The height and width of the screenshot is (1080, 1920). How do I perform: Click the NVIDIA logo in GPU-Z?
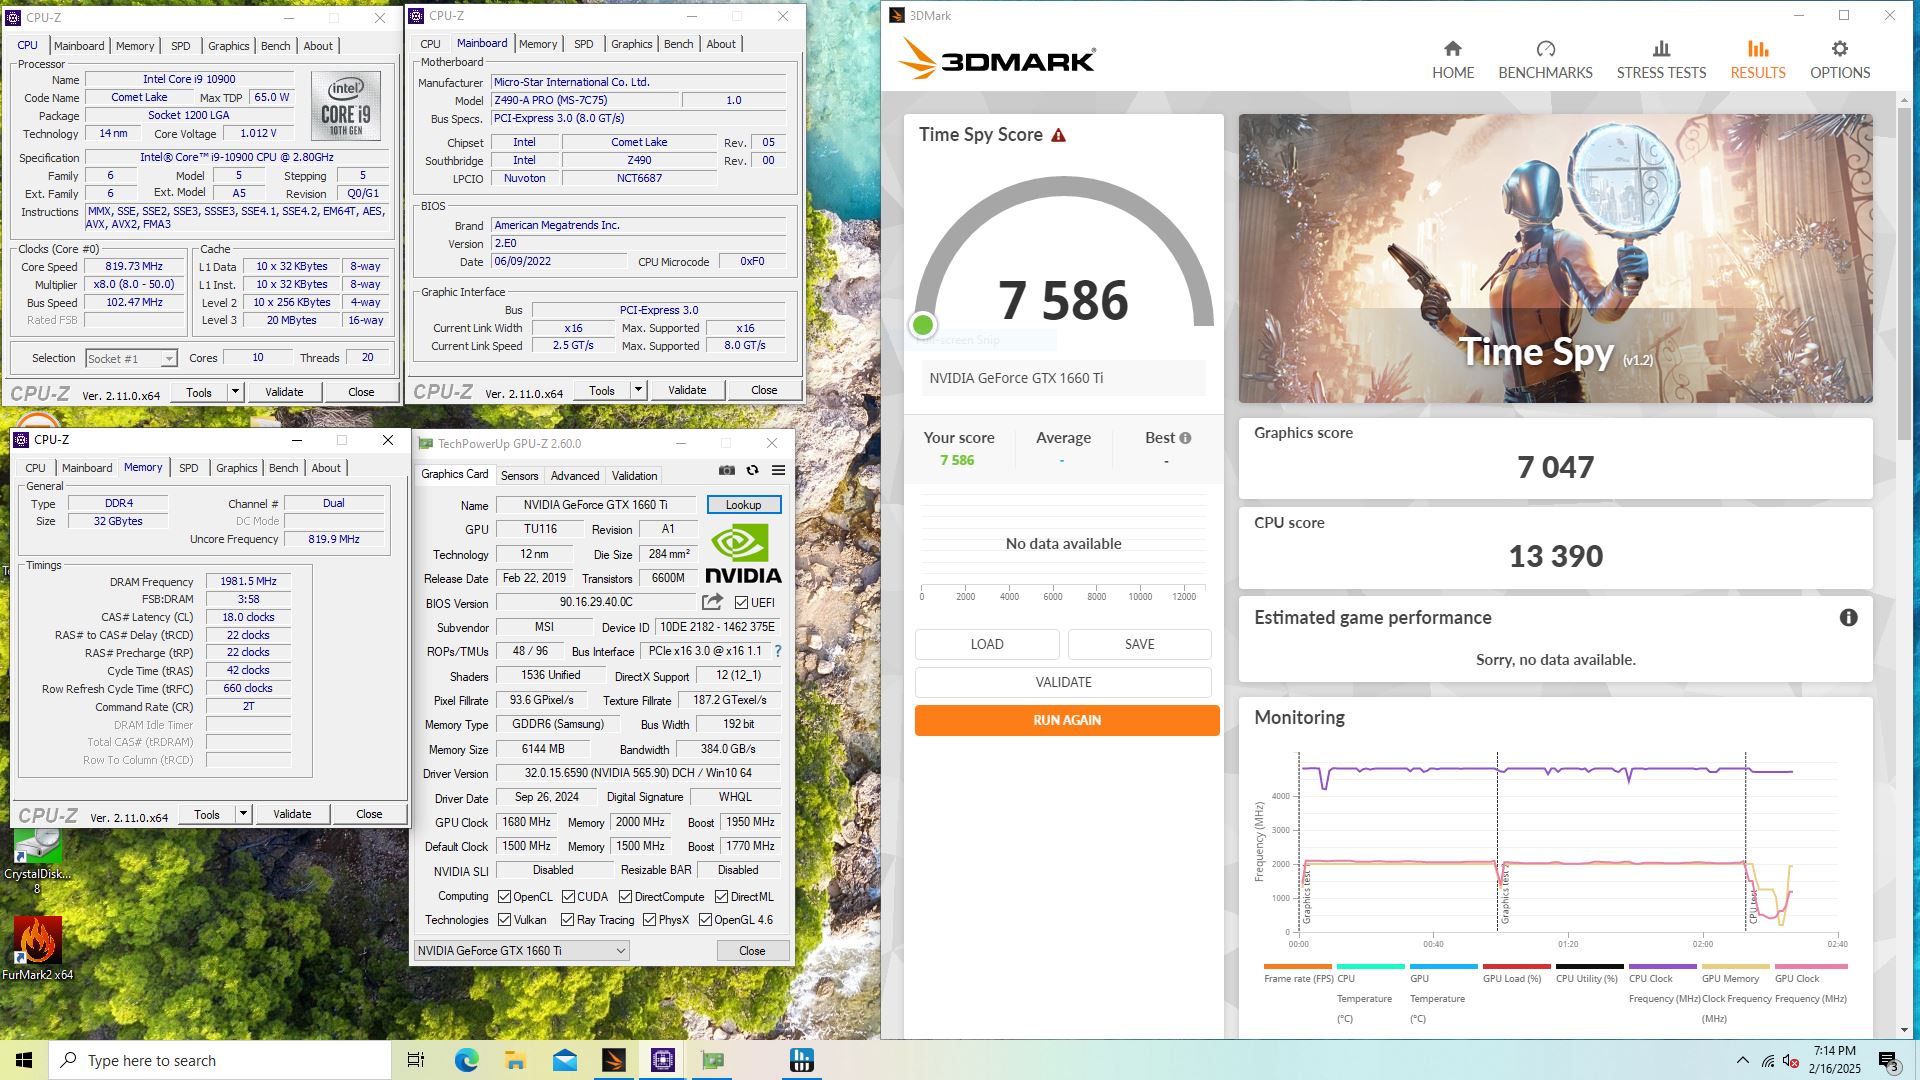coord(743,555)
